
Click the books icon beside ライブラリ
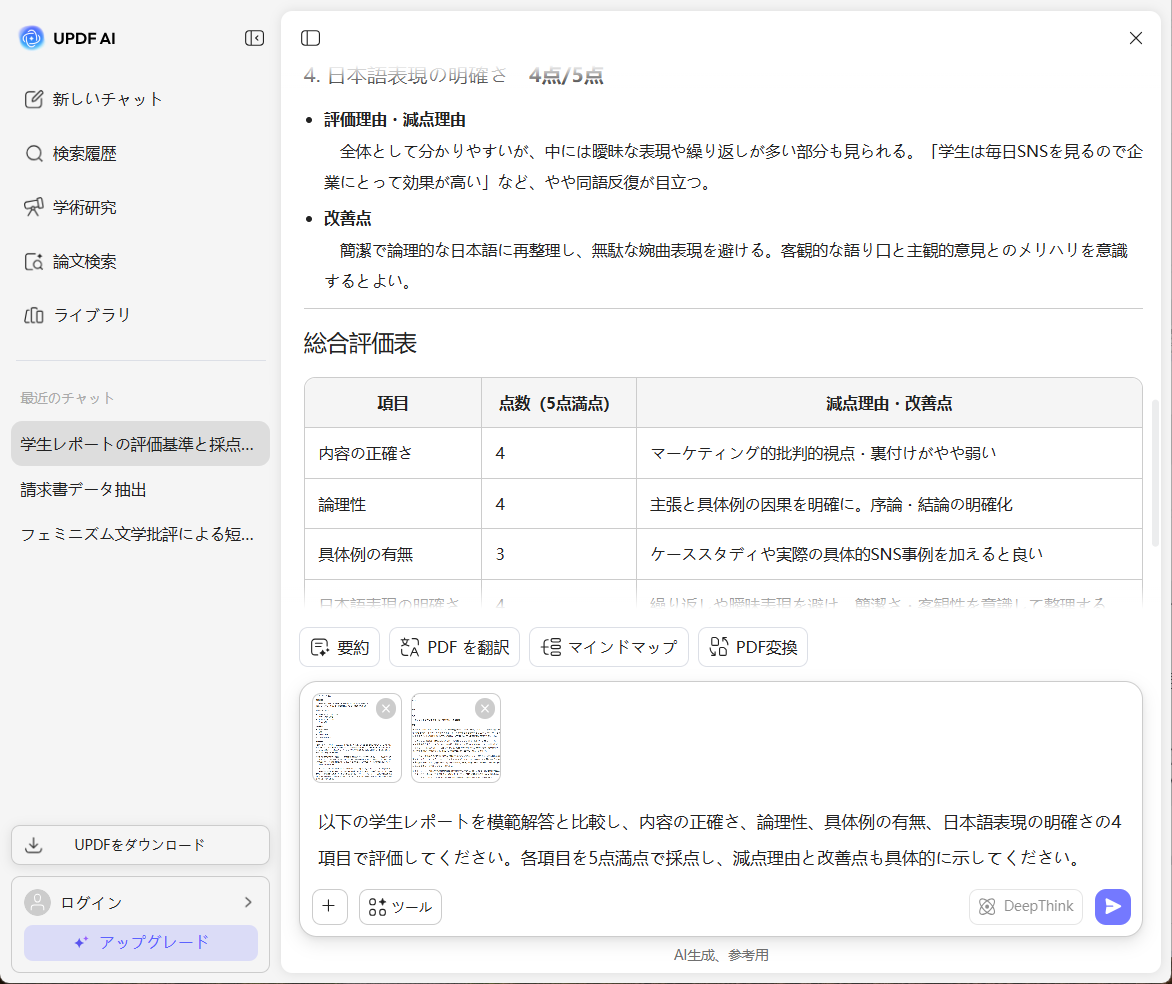[x=34, y=315]
